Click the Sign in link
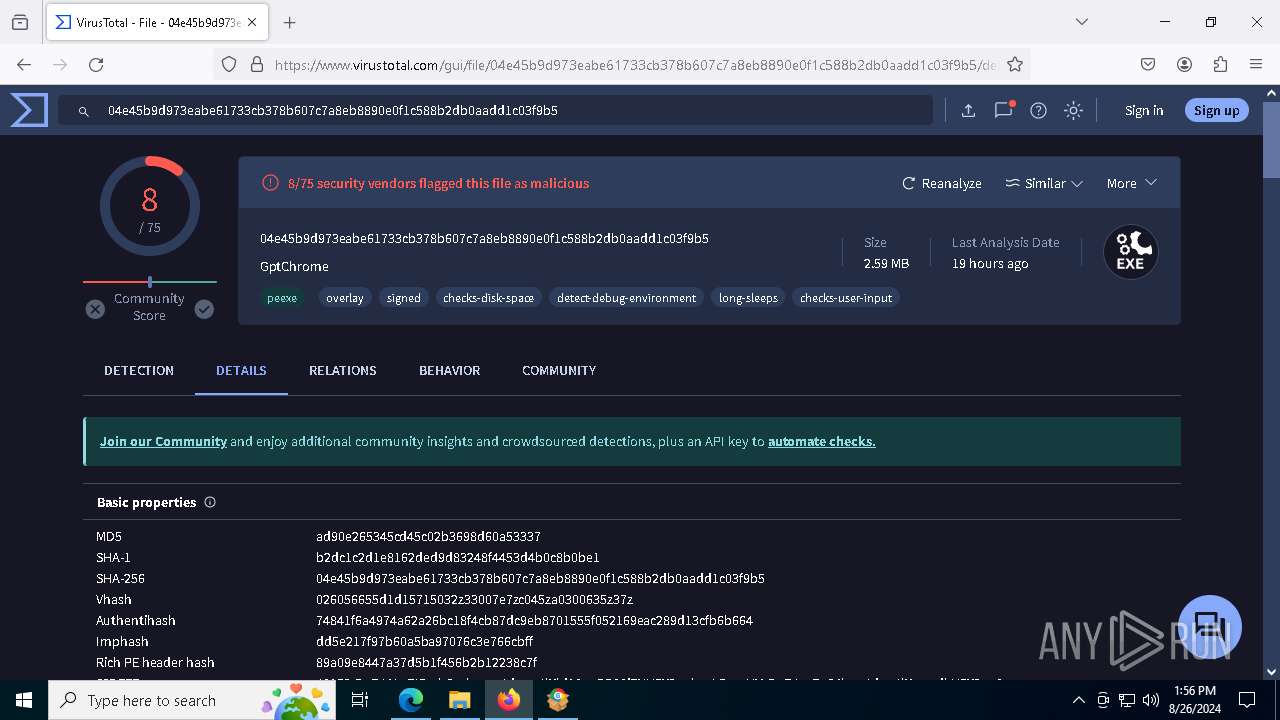 click(x=1144, y=111)
